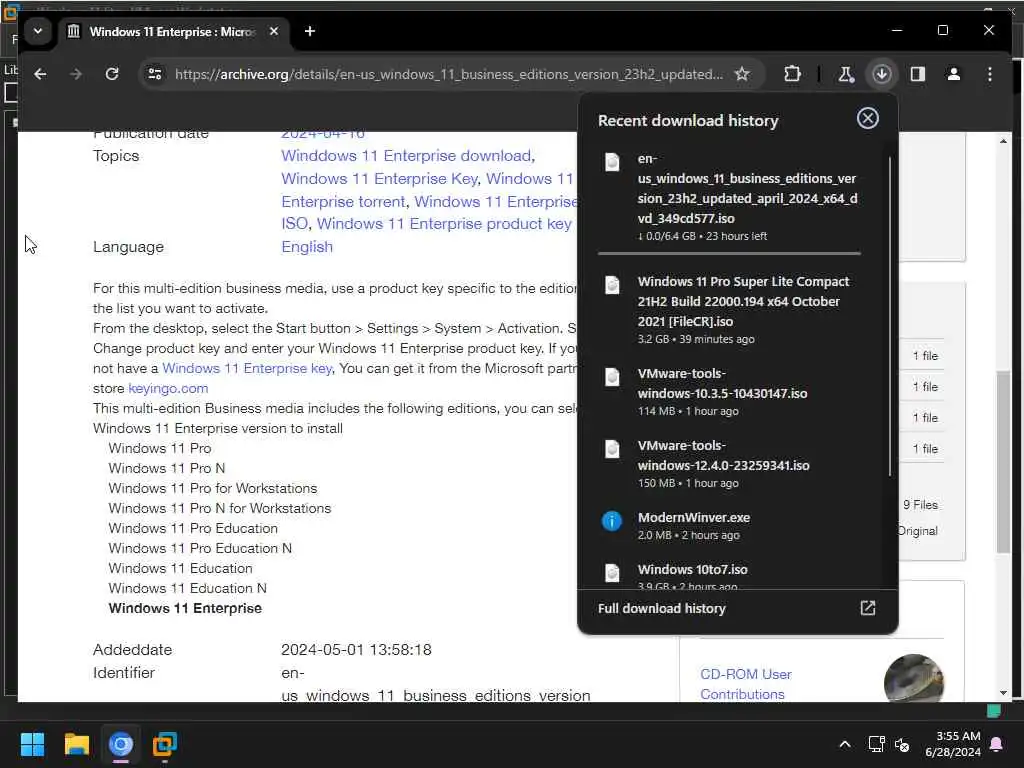Select the Windows 11 Enterprise tab
Image resolution: width=1024 pixels, height=768 pixels.
coord(173,31)
